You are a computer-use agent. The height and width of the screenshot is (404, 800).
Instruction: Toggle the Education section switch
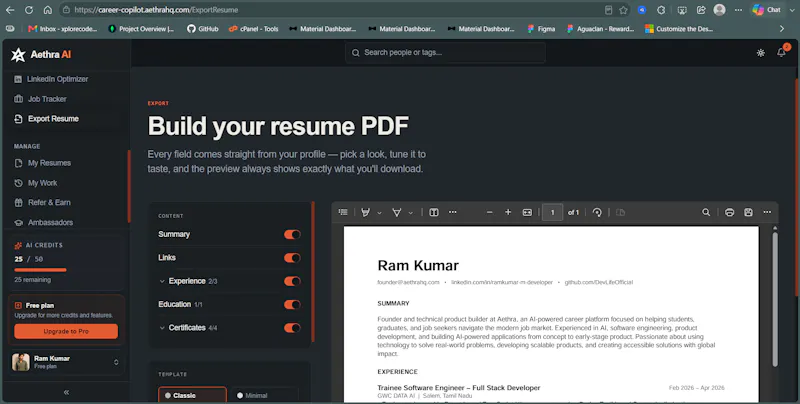[x=292, y=305]
